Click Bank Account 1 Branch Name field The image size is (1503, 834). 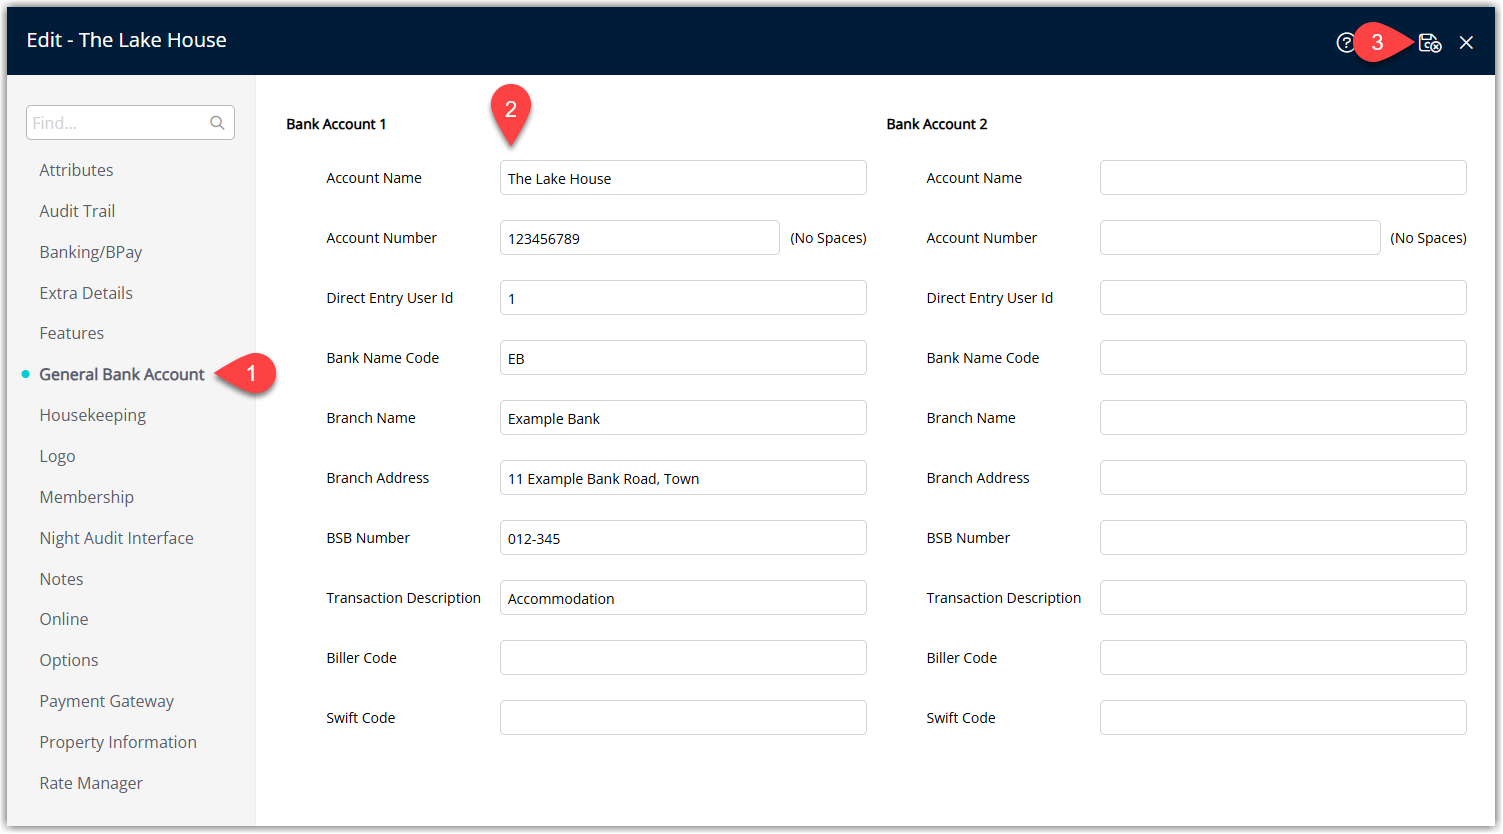(683, 418)
